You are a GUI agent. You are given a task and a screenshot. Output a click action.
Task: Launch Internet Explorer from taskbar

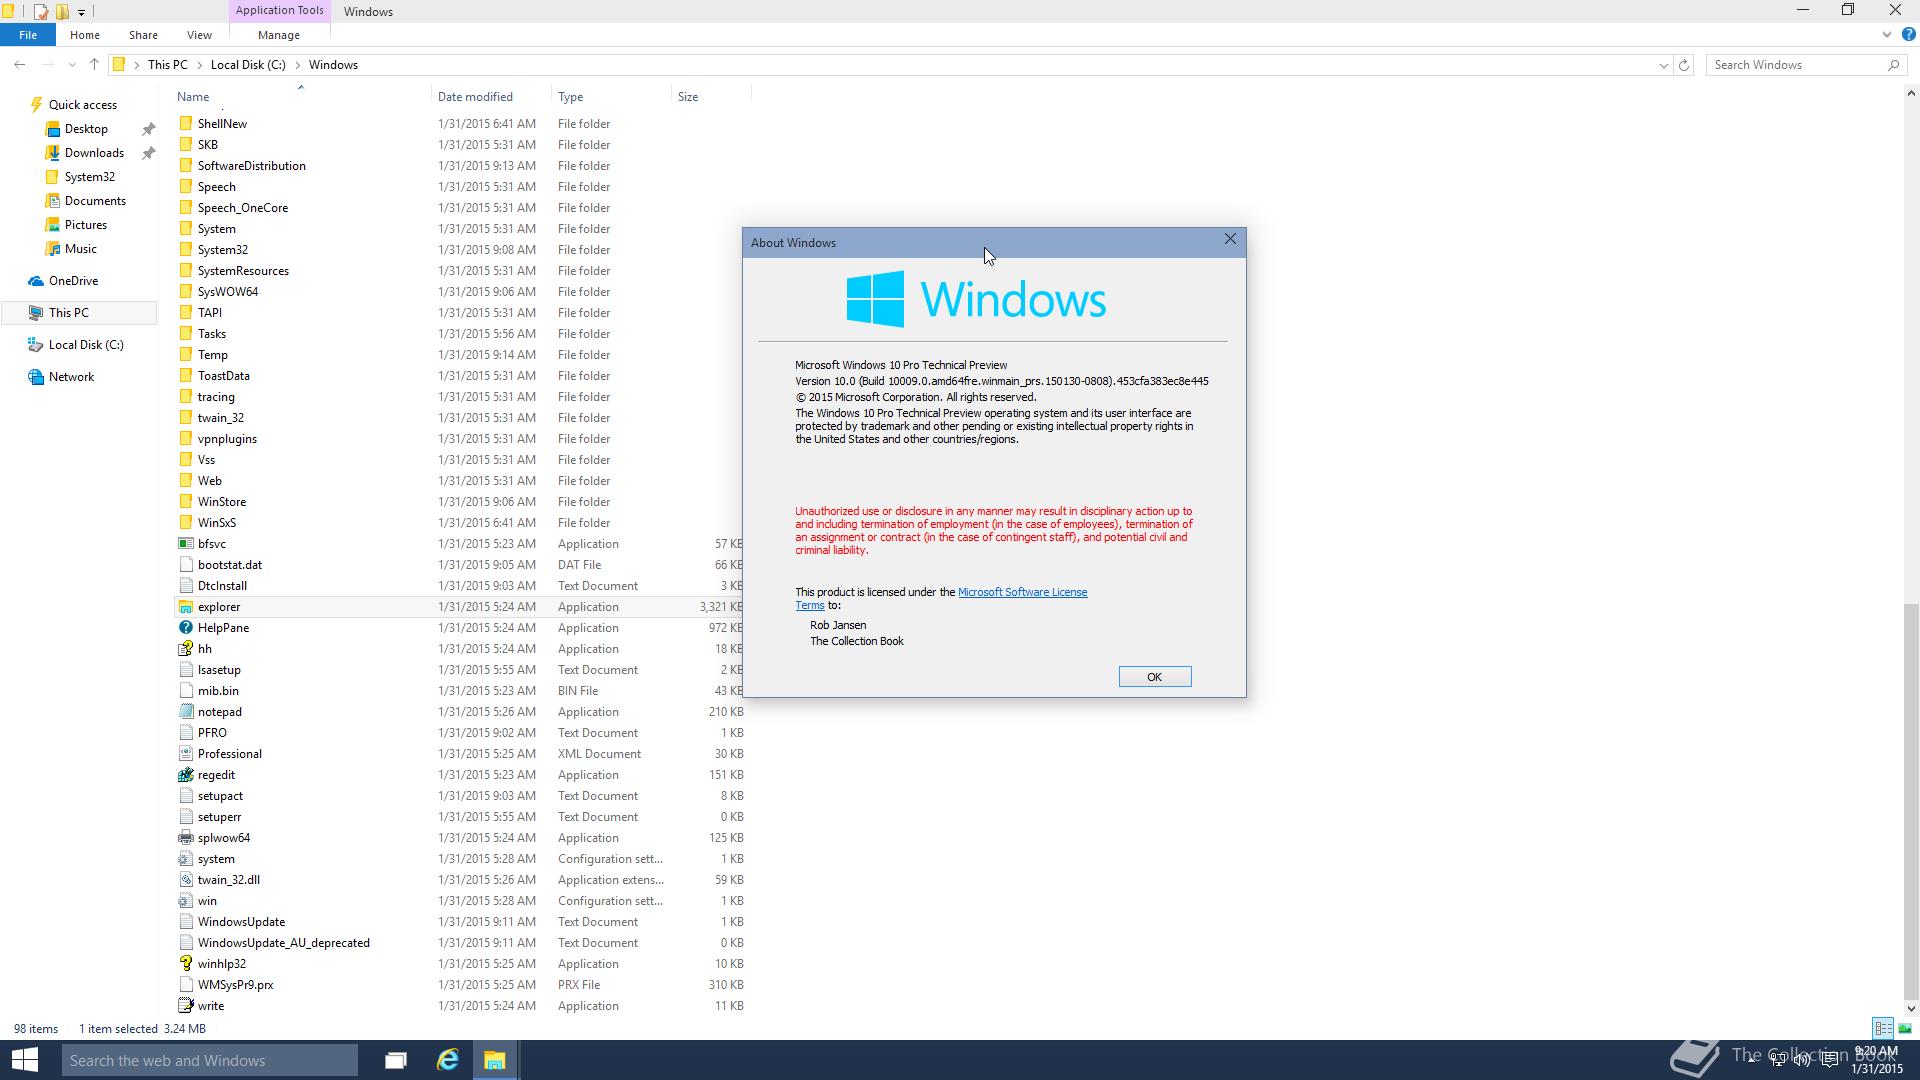pyautogui.click(x=447, y=1060)
